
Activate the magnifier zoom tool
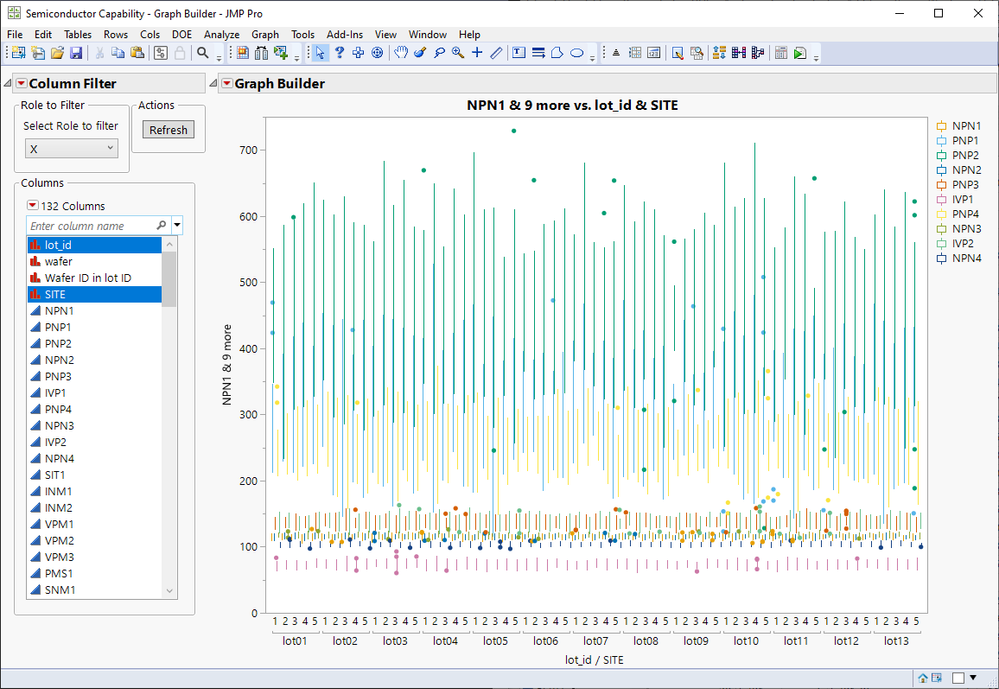[x=458, y=53]
